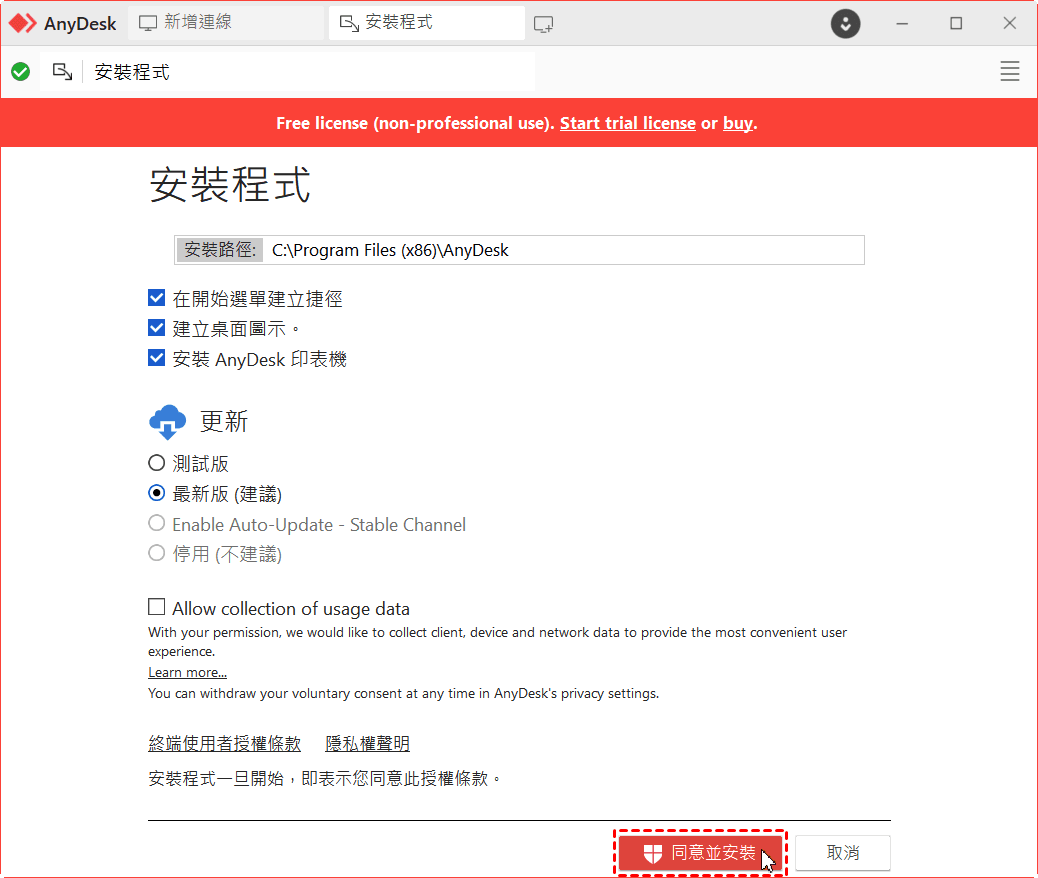This screenshot has height=878, width=1038.
Task: Open the Learn more... link
Action: coord(187,673)
